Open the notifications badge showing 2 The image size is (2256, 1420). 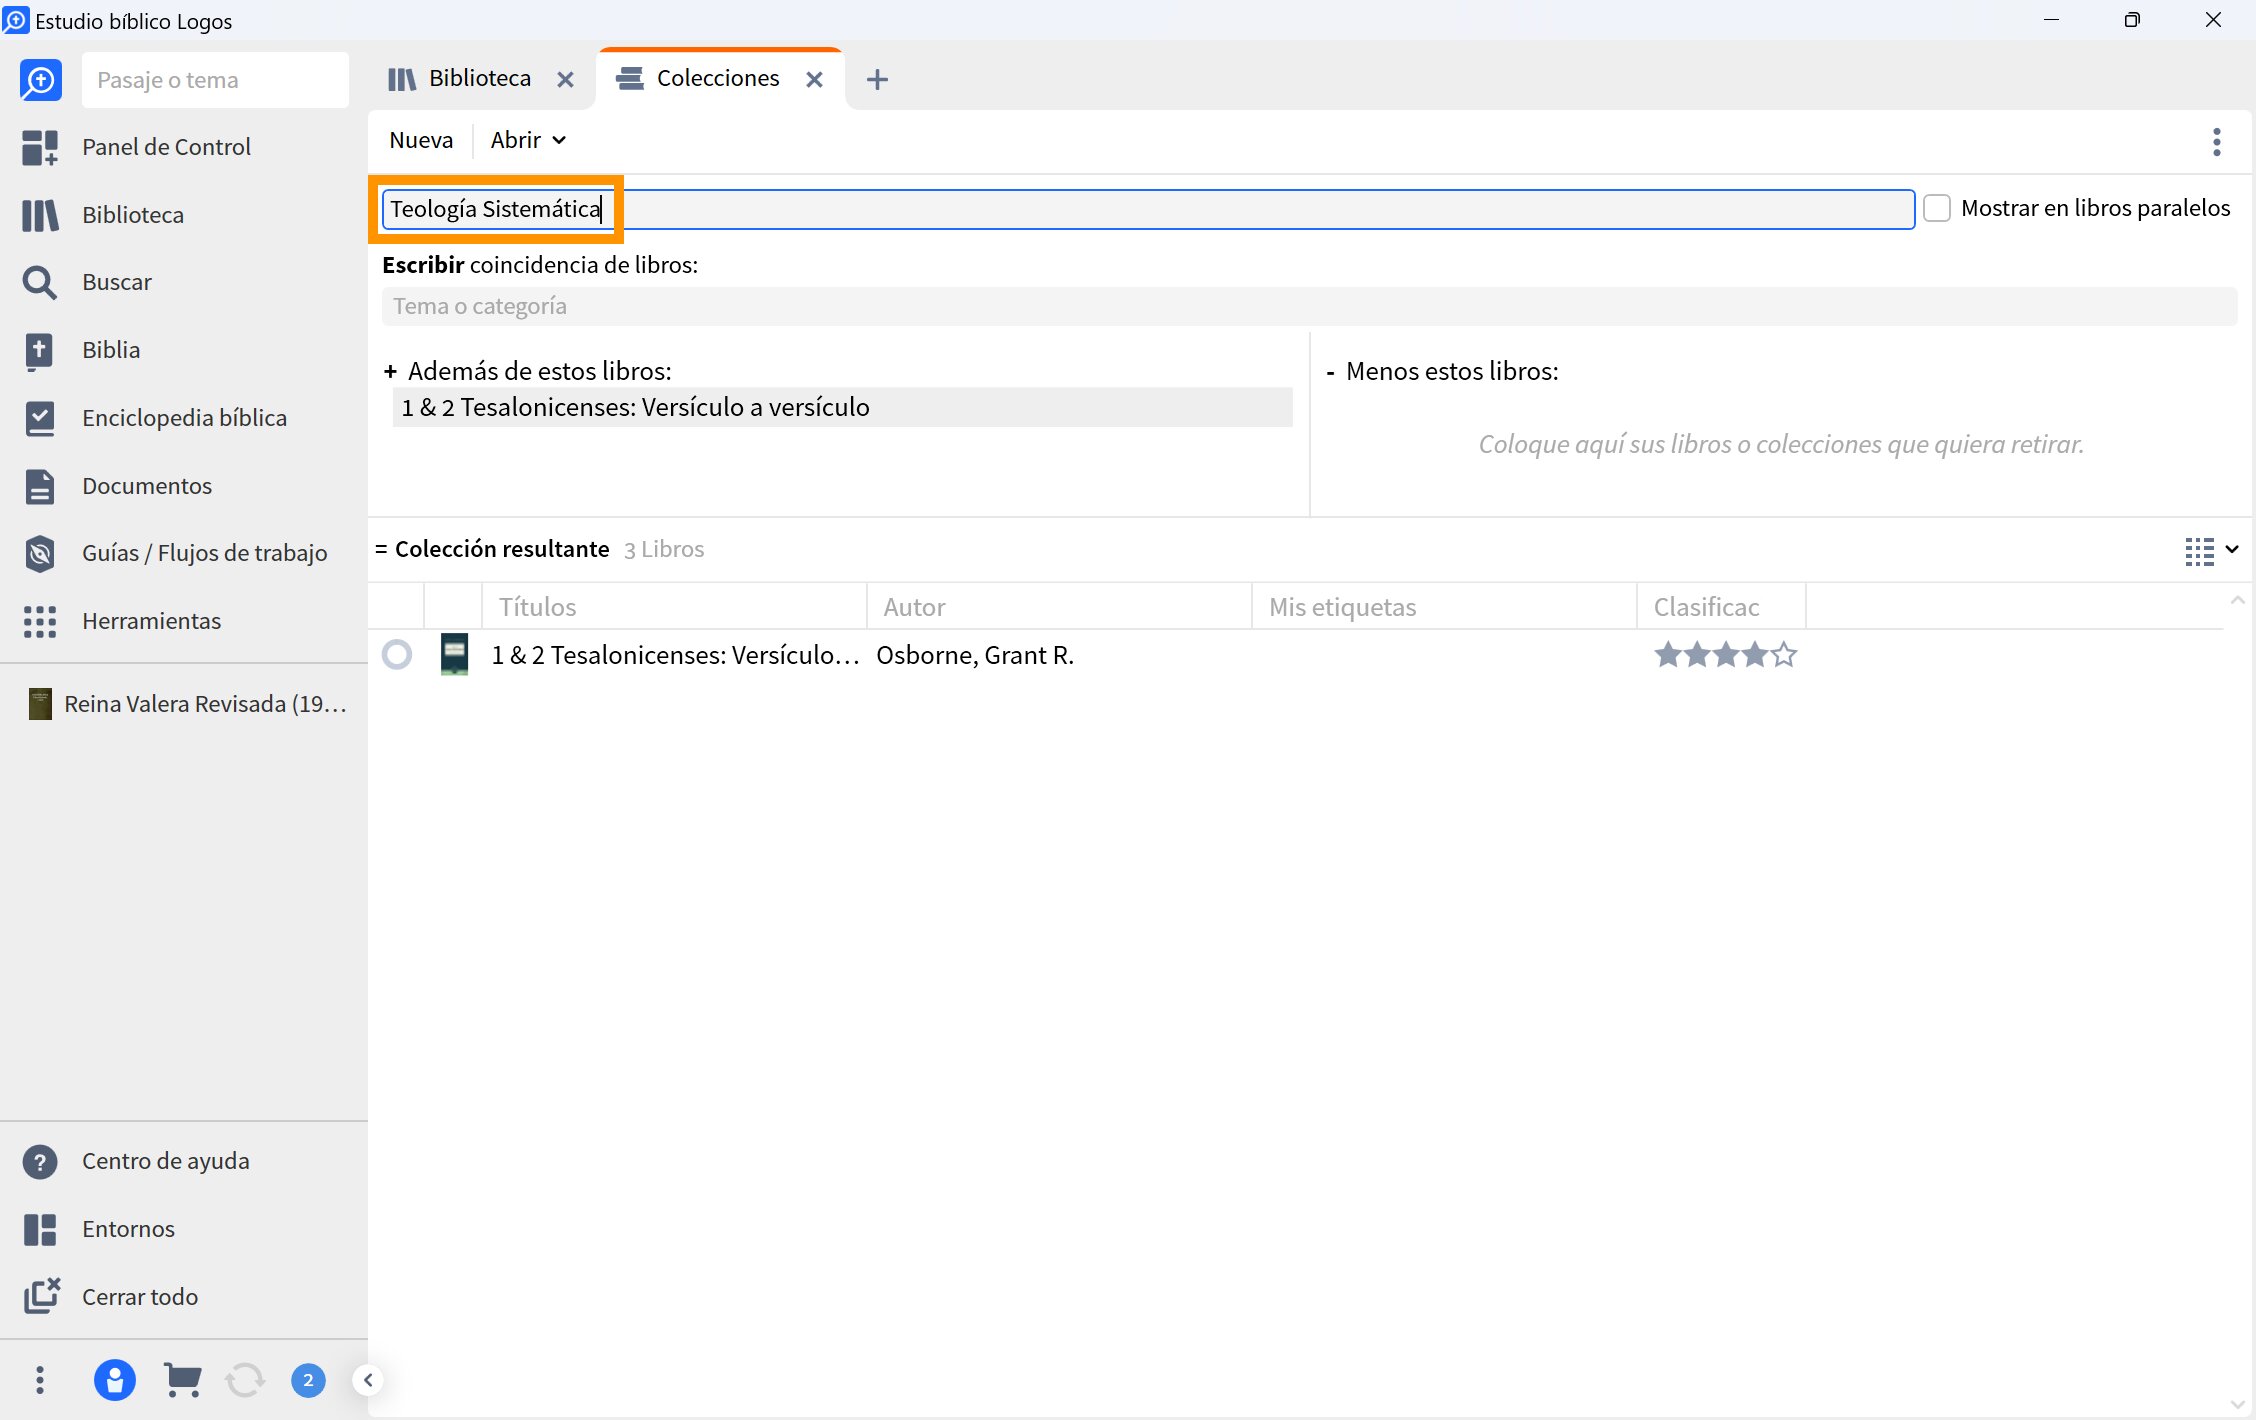click(308, 1380)
